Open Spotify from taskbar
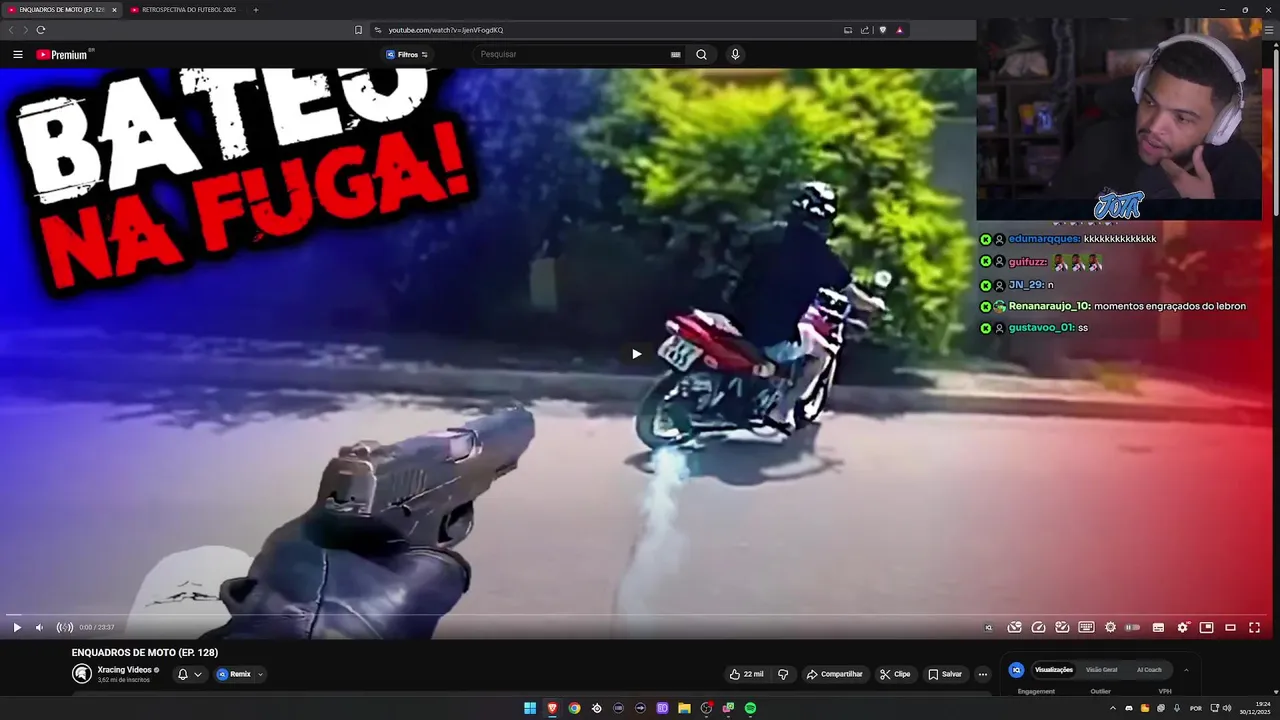1280x720 pixels. tap(750, 709)
